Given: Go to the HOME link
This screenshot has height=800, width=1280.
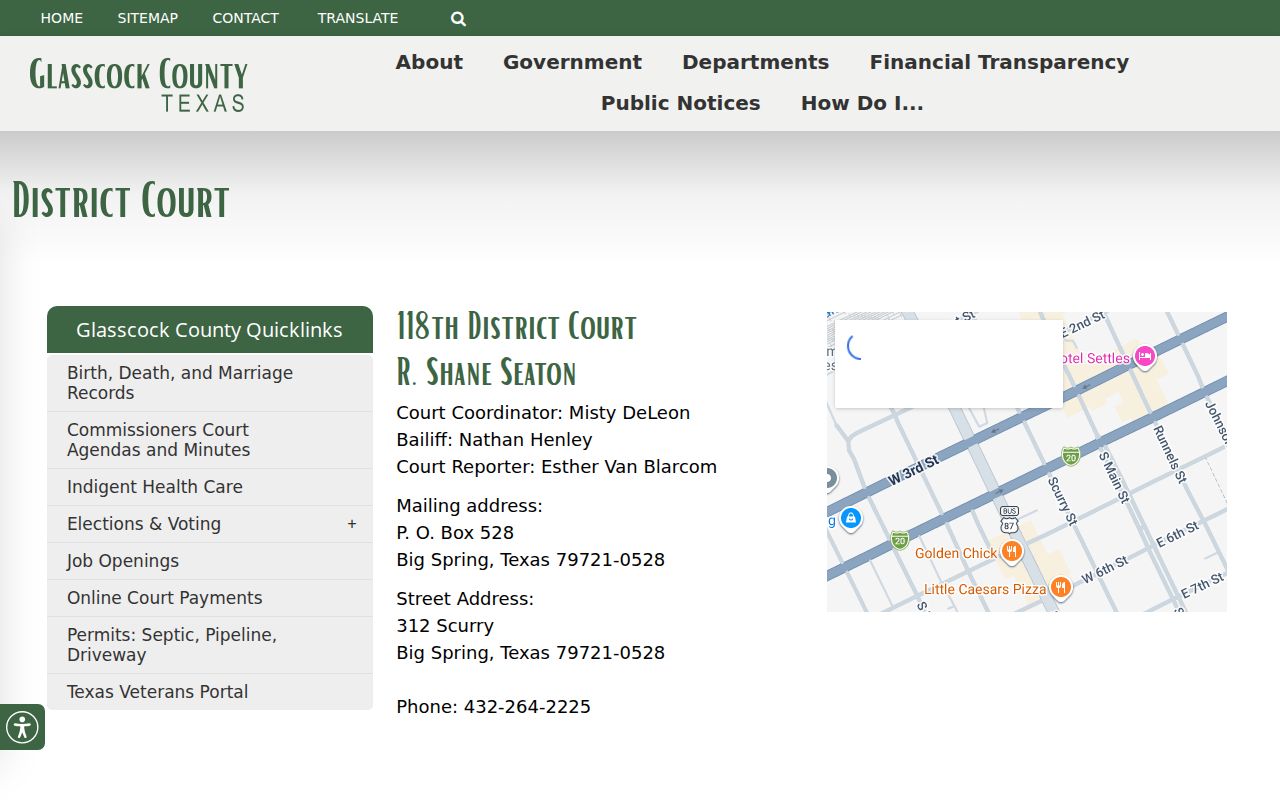Looking at the screenshot, I should pyautogui.click(x=62, y=18).
